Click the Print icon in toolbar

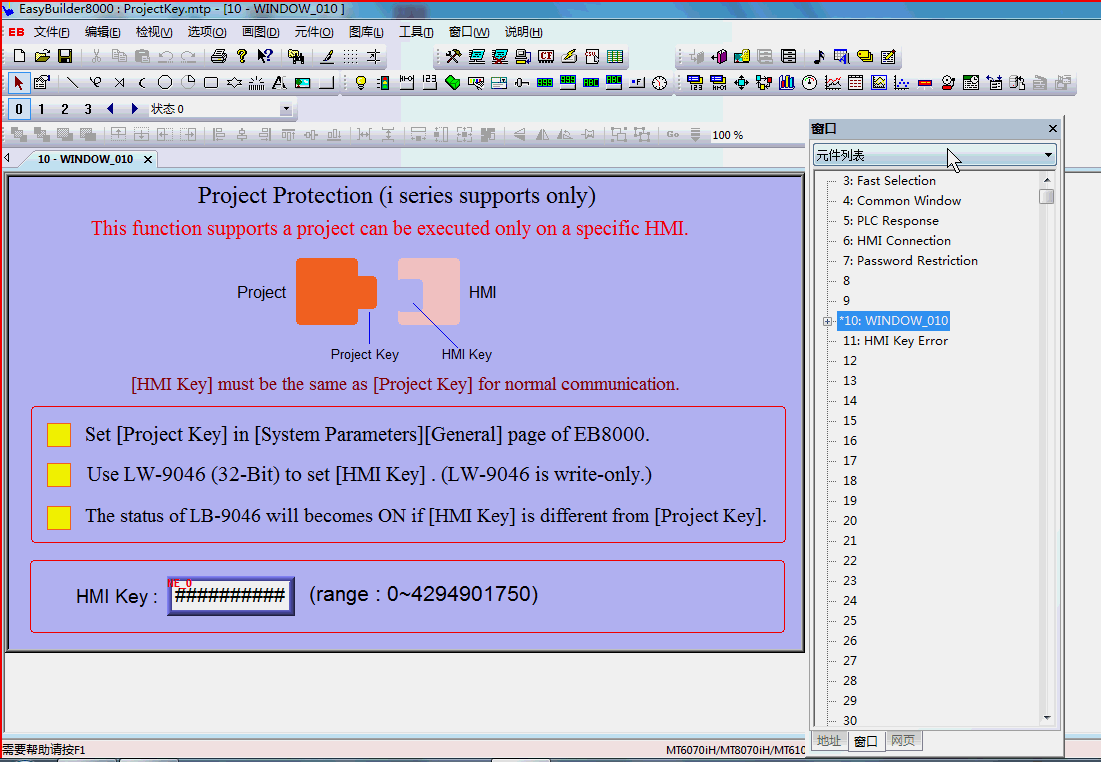[x=218, y=57]
